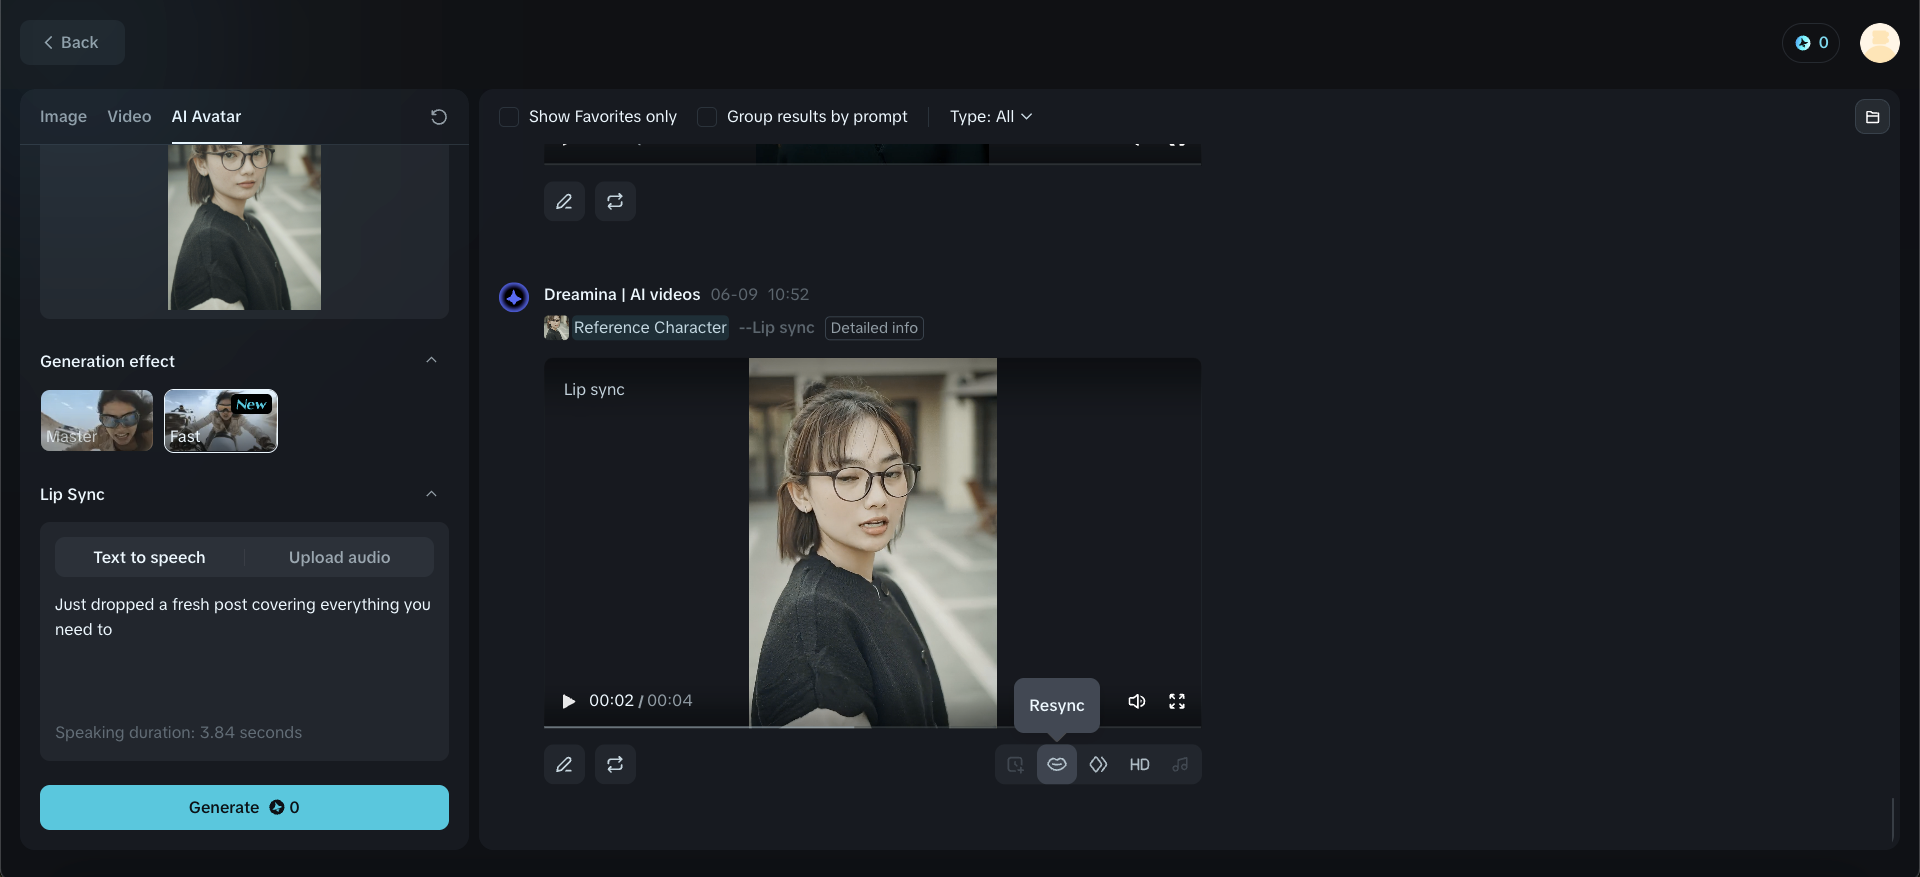This screenshot has width=1920, height=877.
Task: Toggle the video volume speaker icon
Action: point(1137,701)
